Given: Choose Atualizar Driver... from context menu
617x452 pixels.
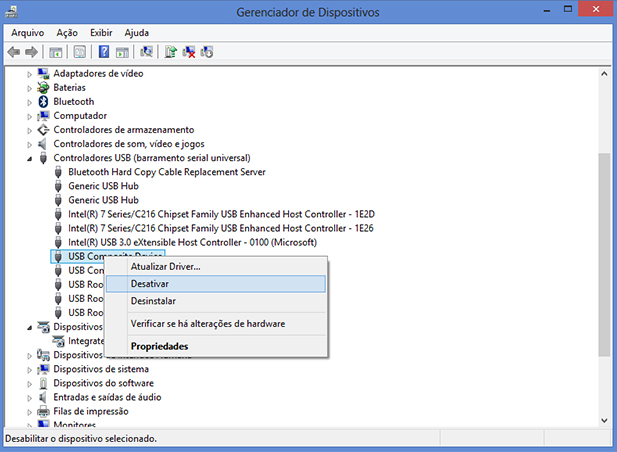Looking at the screenshot, I should [216, 267].
